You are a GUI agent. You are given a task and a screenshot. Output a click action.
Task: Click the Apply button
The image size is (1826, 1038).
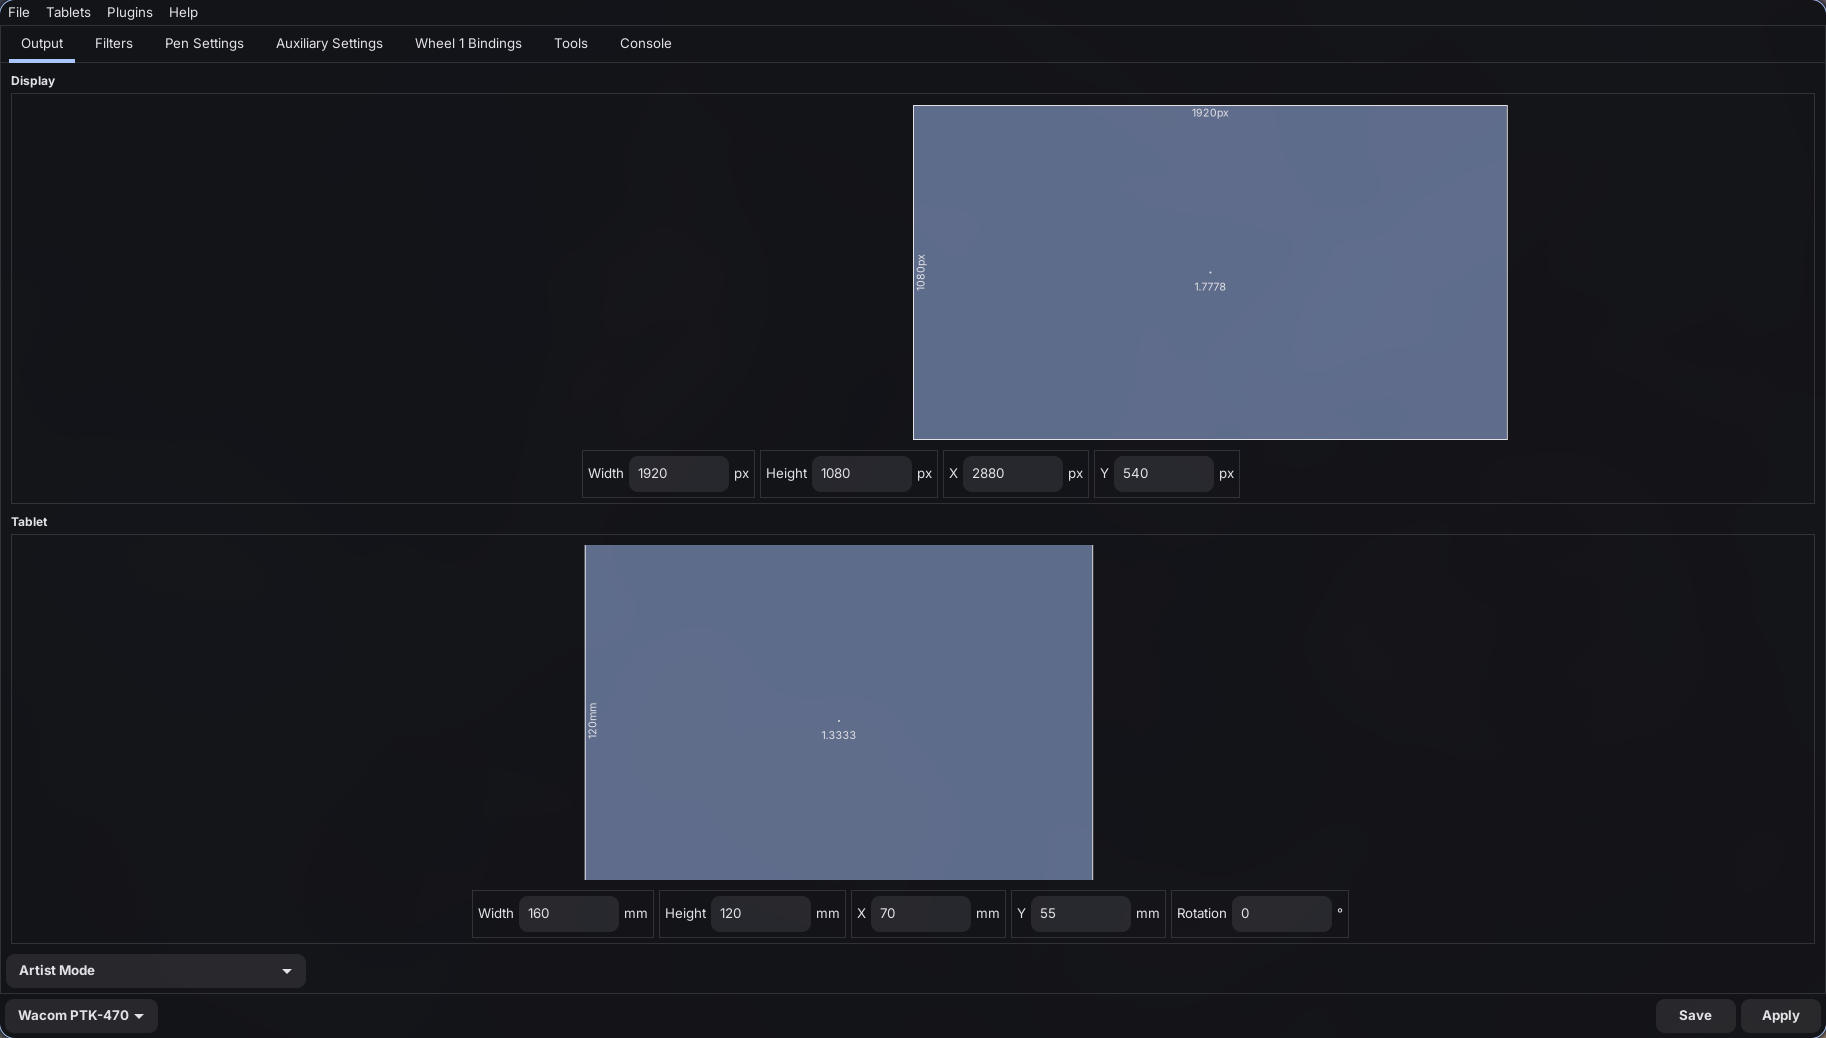click(x=1780, y=1016)
